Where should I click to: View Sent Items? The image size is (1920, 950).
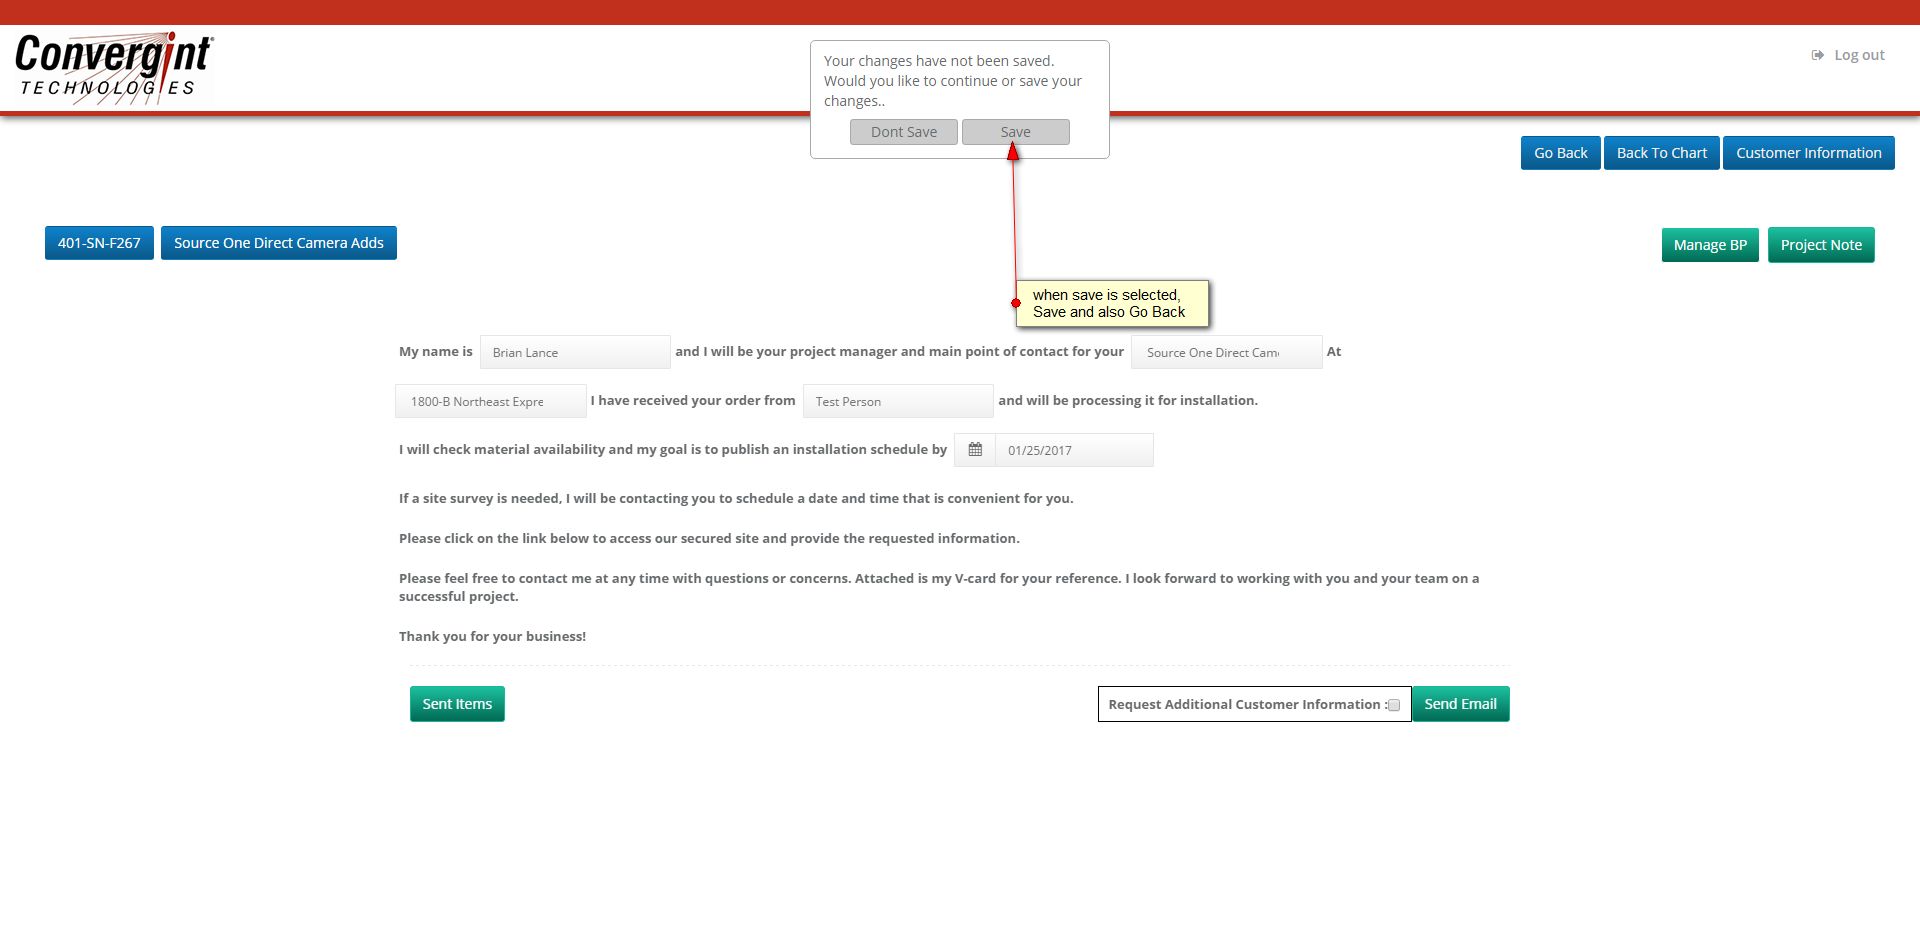click(x=457, y=704)
